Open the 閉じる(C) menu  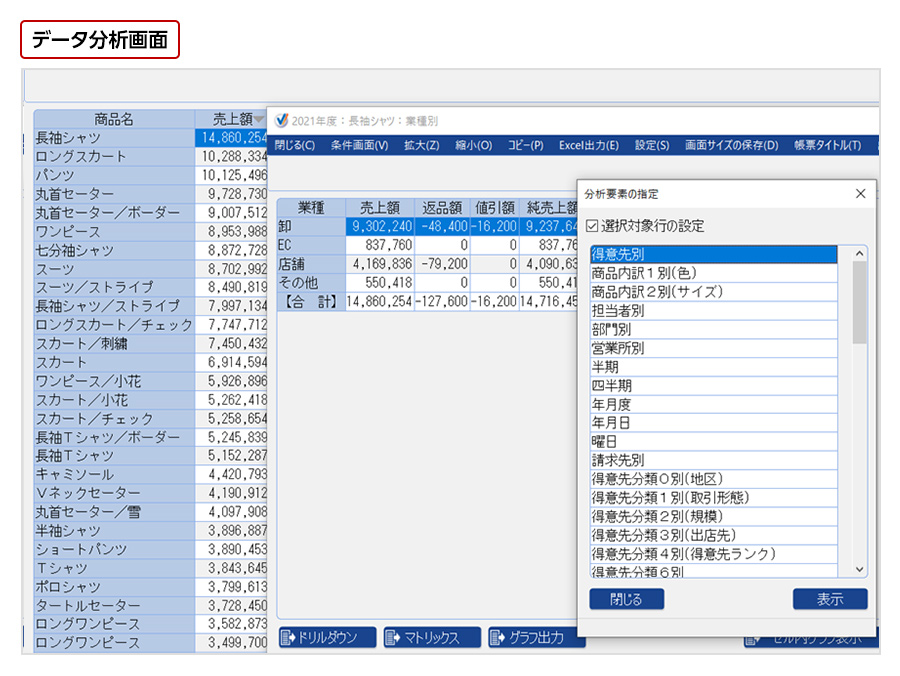(x=294, y=145)
